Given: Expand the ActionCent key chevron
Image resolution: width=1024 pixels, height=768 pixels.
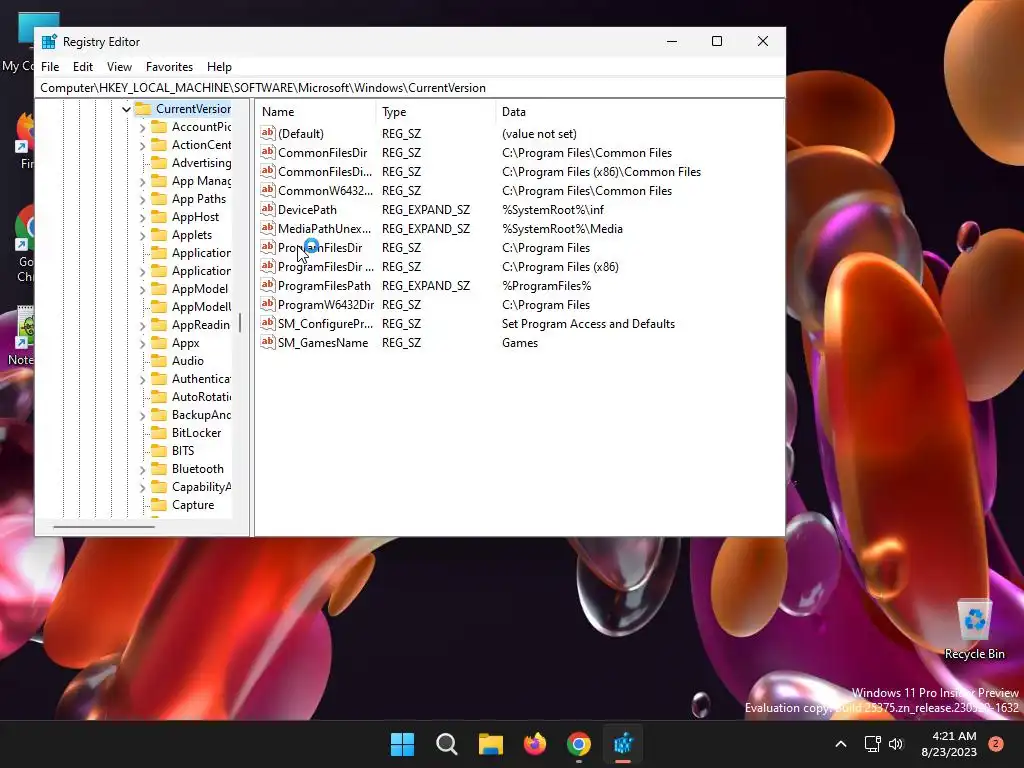Looking at the screenshot, I should 142,145.
